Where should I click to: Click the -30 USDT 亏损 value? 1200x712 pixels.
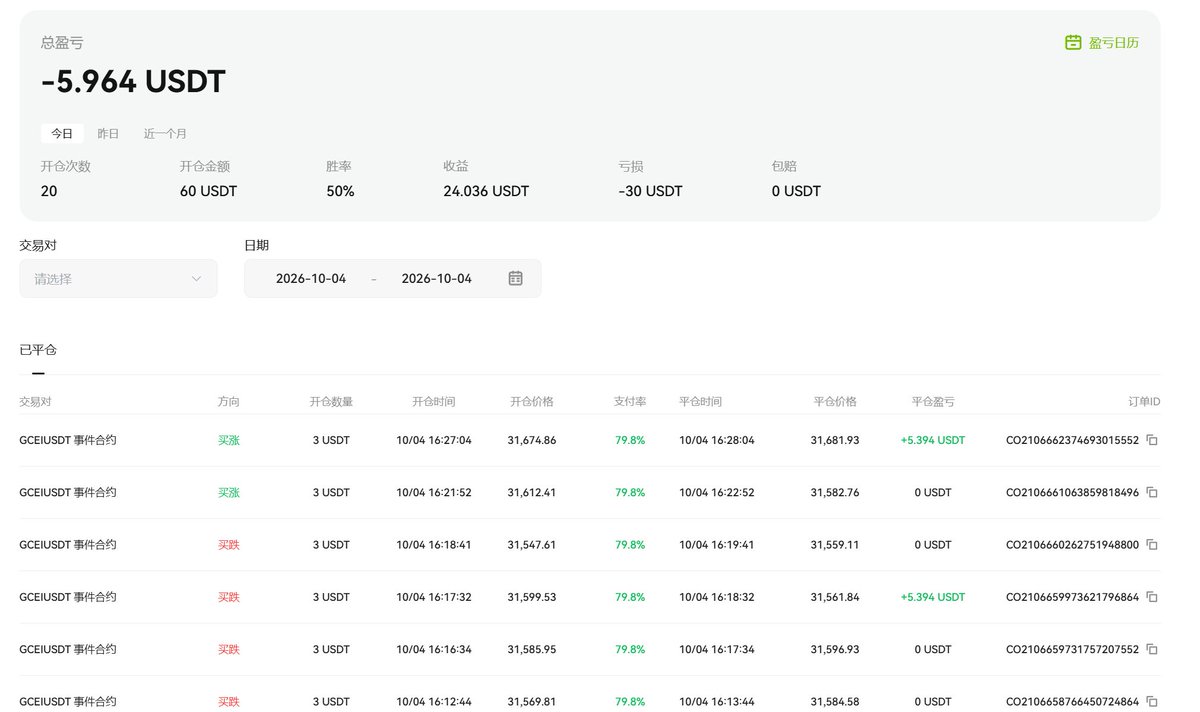[x=650, y=191]
